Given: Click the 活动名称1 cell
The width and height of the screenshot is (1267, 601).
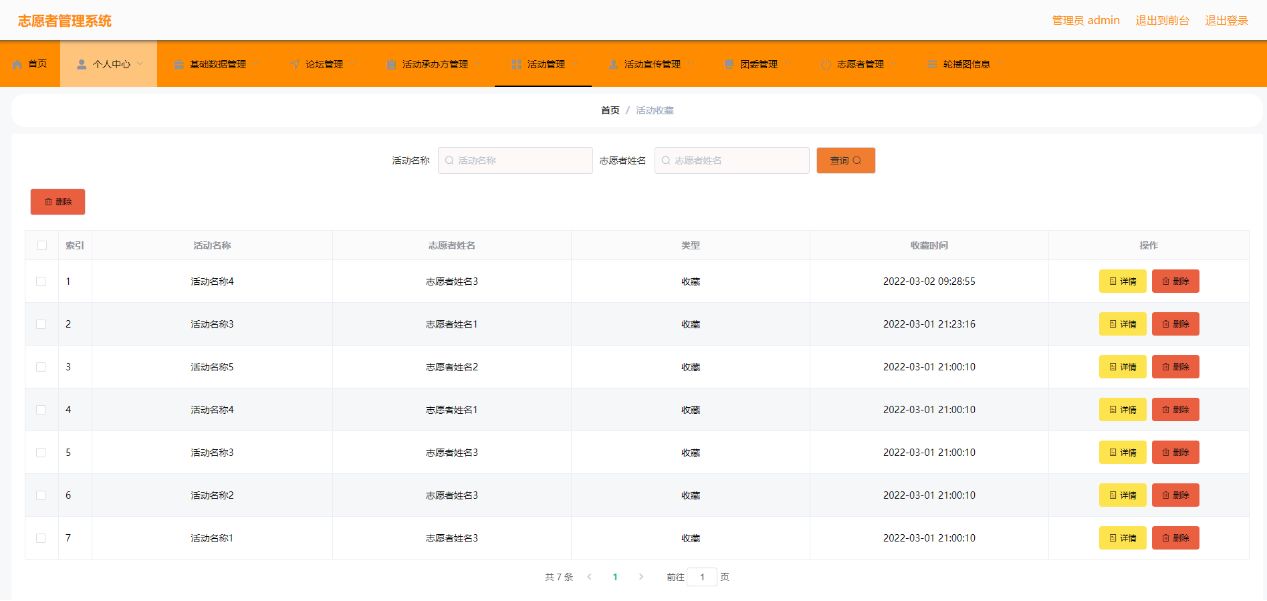Looking at the screenshot, I should click(x=212, y=538).
